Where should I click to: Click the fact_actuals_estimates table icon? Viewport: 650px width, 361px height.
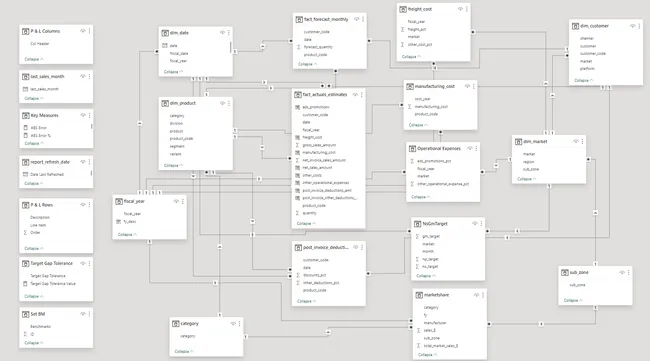pyautogui.click(x=298, y=95)
